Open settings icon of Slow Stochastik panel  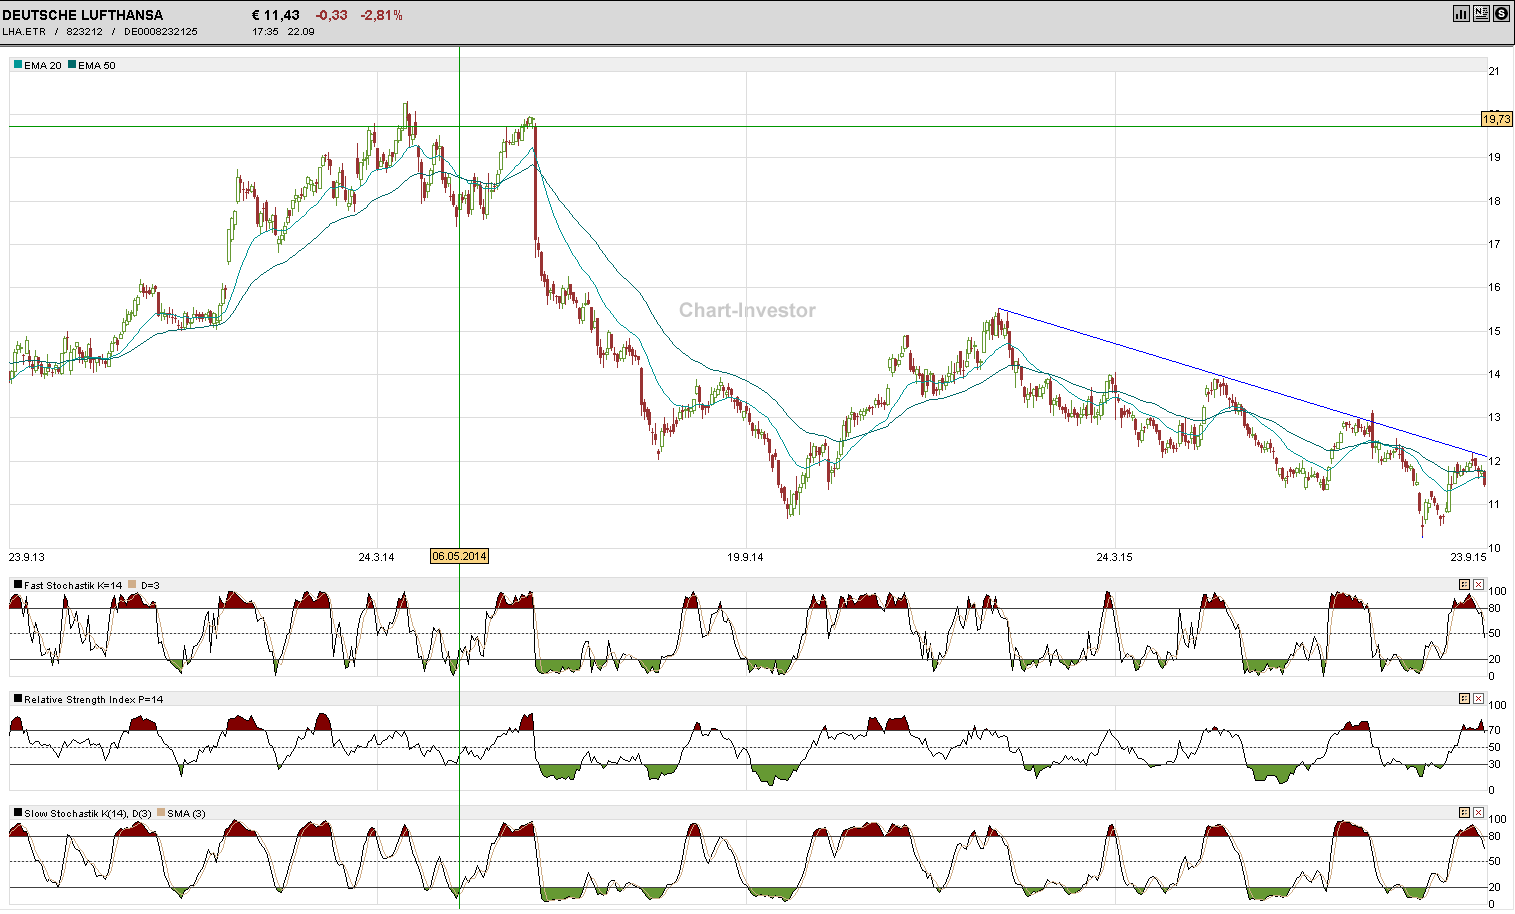point(1464,813)
